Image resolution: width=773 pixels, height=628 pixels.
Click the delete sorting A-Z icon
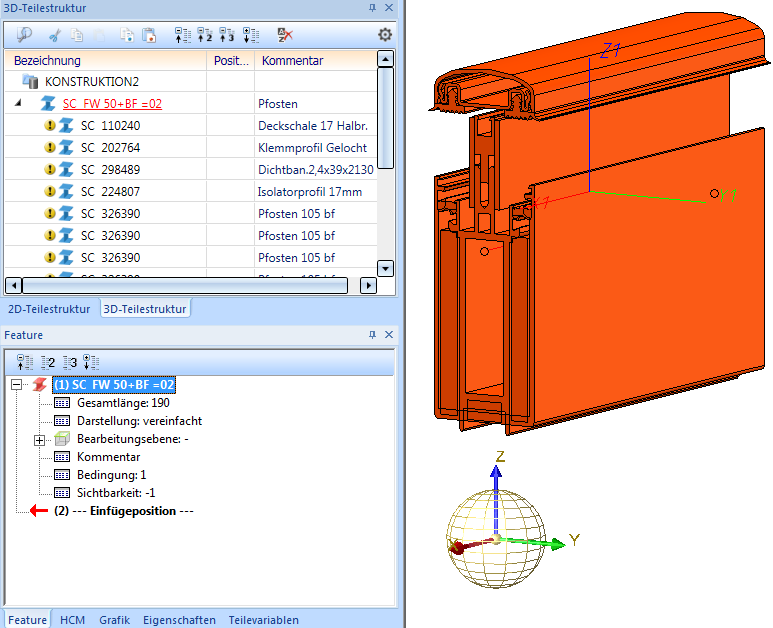coord(286,34)
